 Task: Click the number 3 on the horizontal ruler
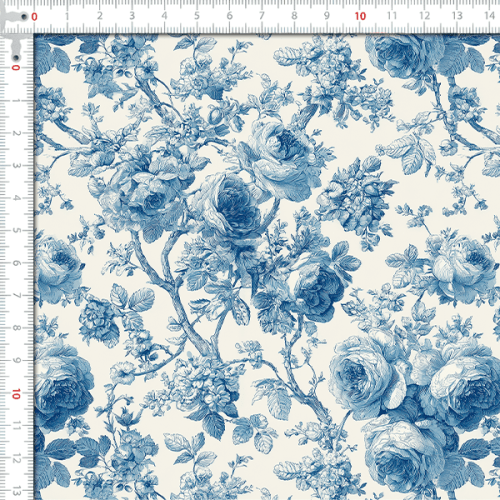click(132, 16)
